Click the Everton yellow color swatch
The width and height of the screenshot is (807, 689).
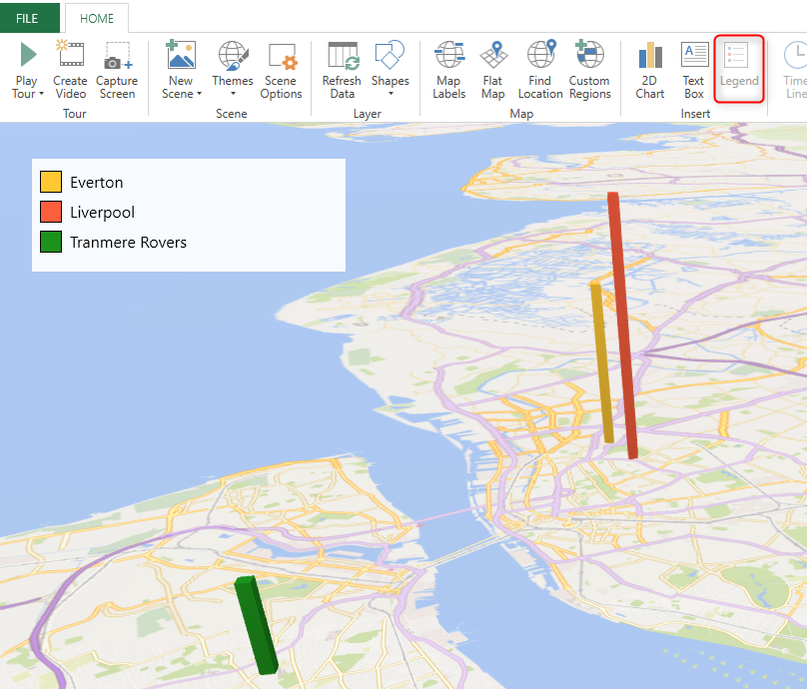(51, 182)
